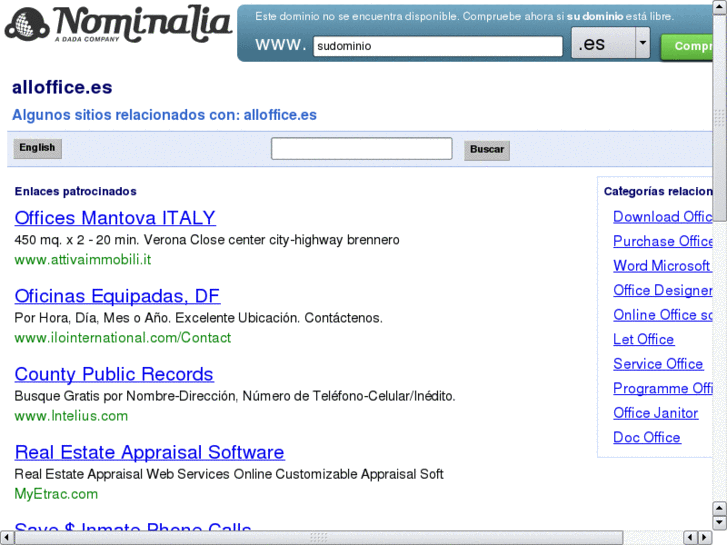Click the vertical scrollbar up arrow

720,8
